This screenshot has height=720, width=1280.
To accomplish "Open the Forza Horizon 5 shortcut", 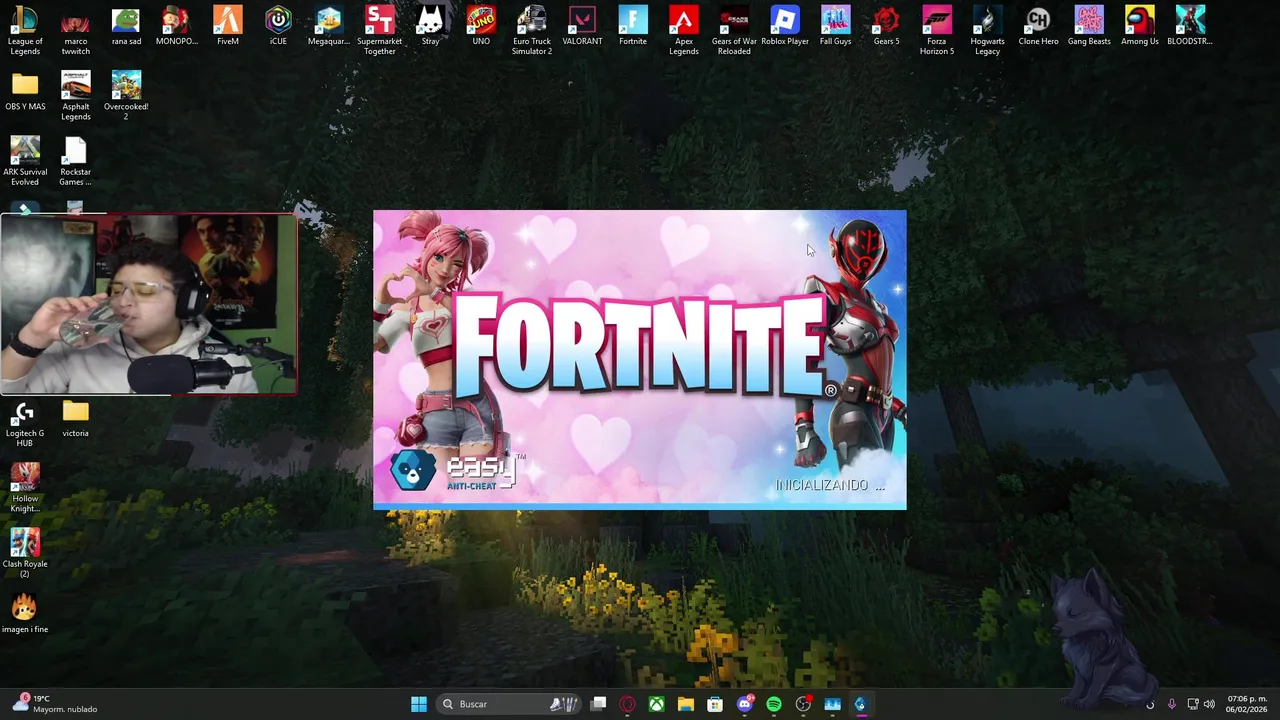I will pyautogui.click(x=937, y=30).
